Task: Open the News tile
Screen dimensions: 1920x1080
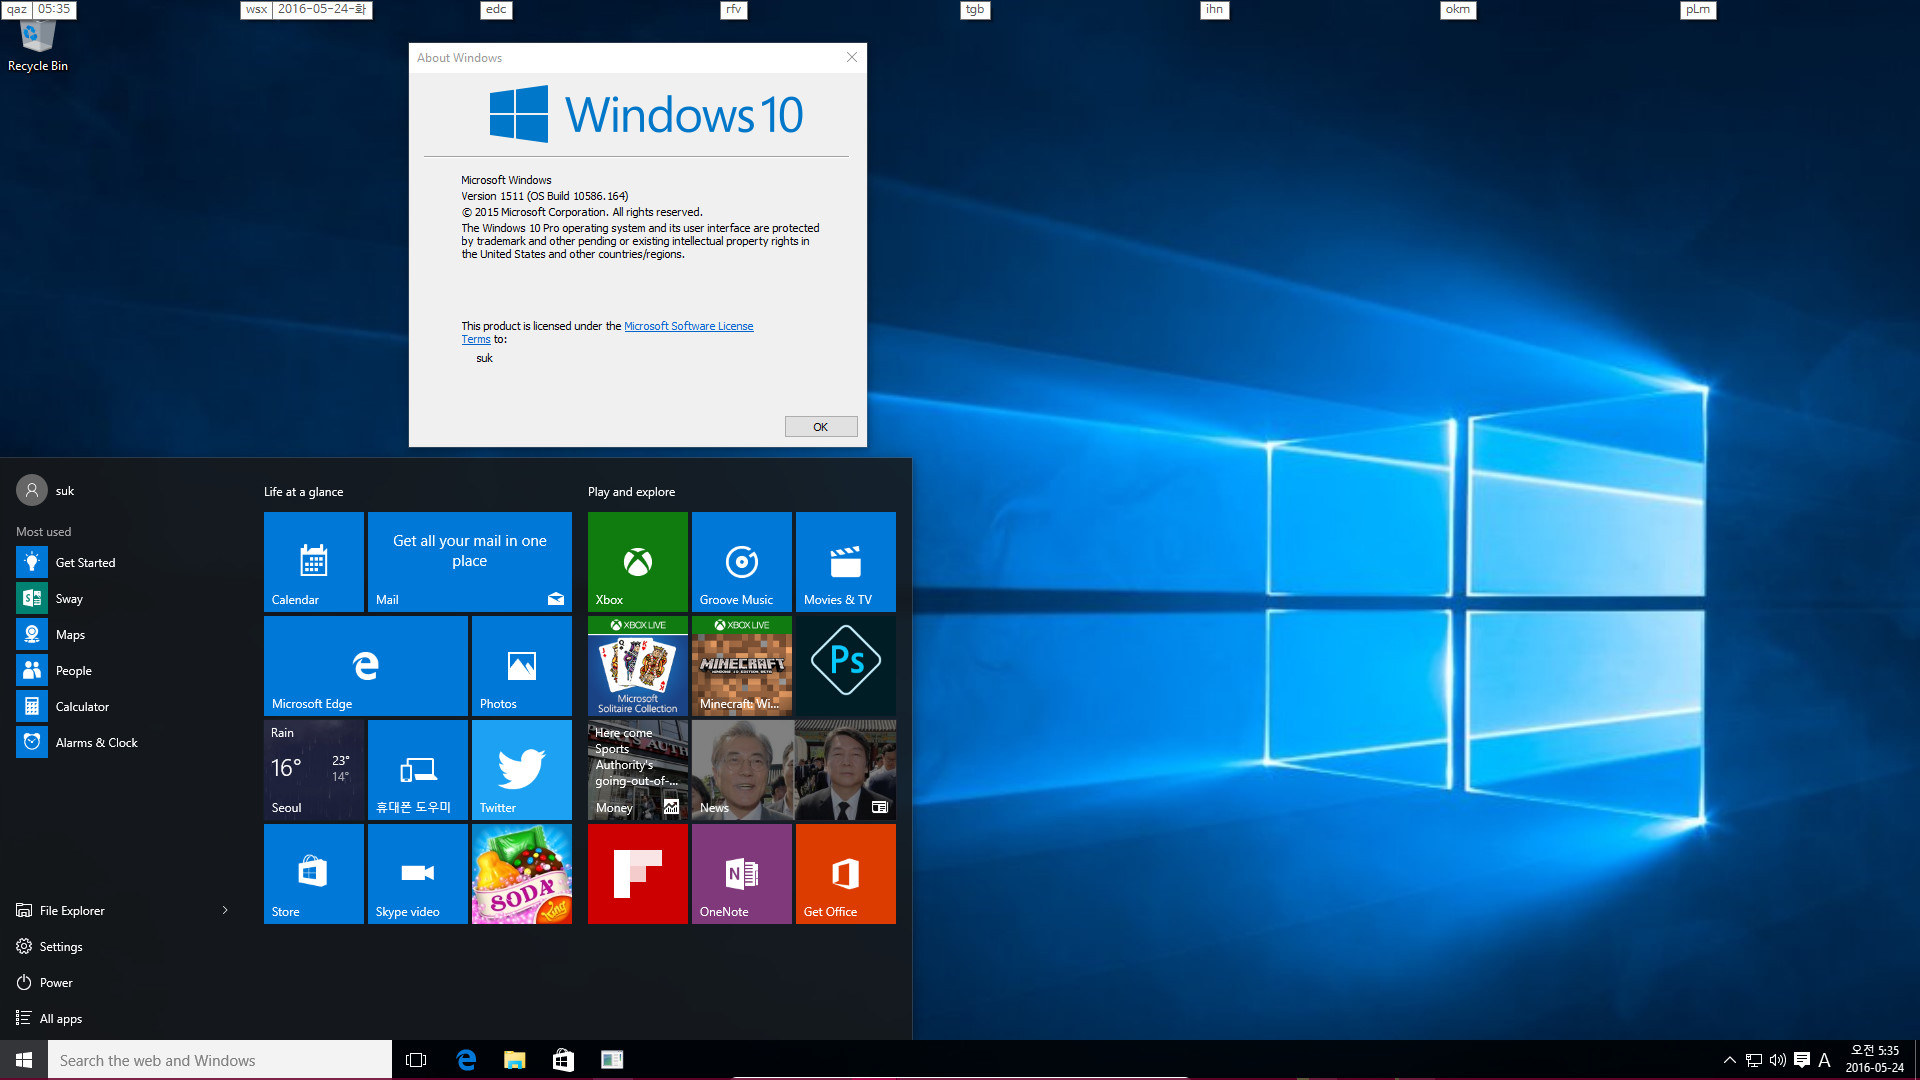Action: (x=794, y=770)
